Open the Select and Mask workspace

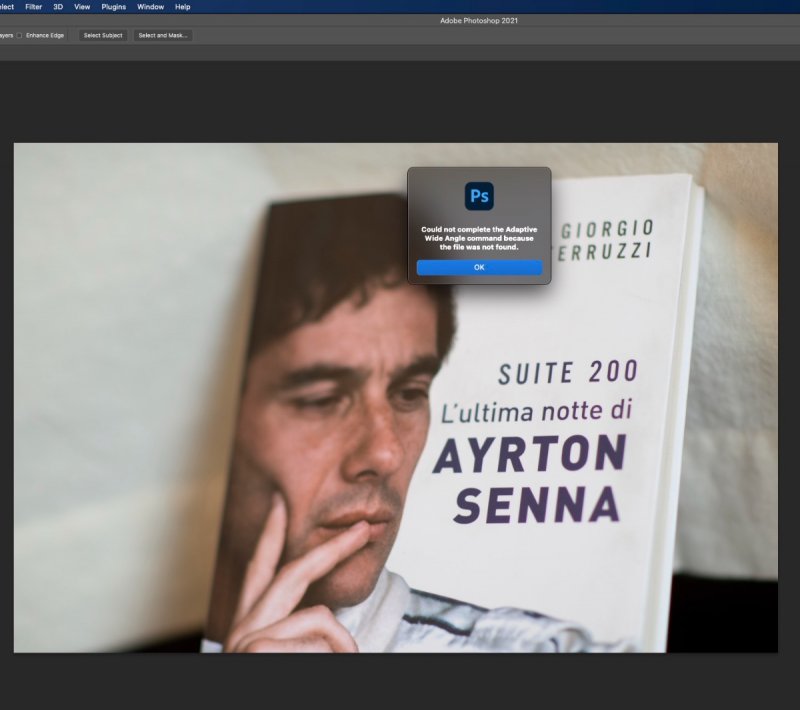[164, 35]
